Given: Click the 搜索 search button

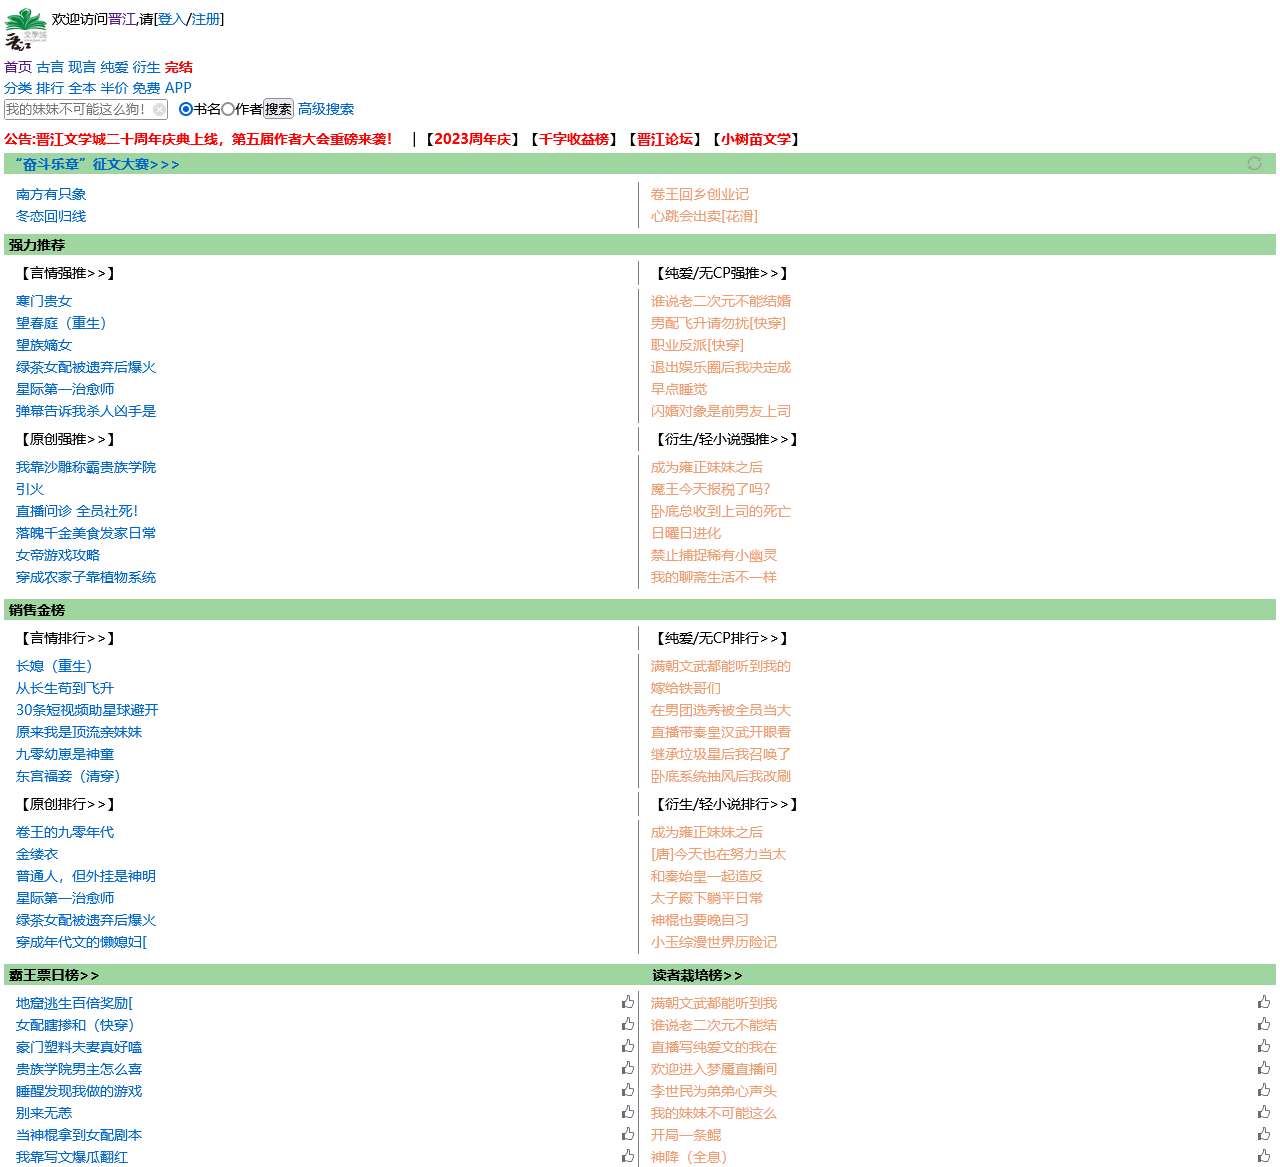Looking at the screenshot, I should click(x=278, y=109).
